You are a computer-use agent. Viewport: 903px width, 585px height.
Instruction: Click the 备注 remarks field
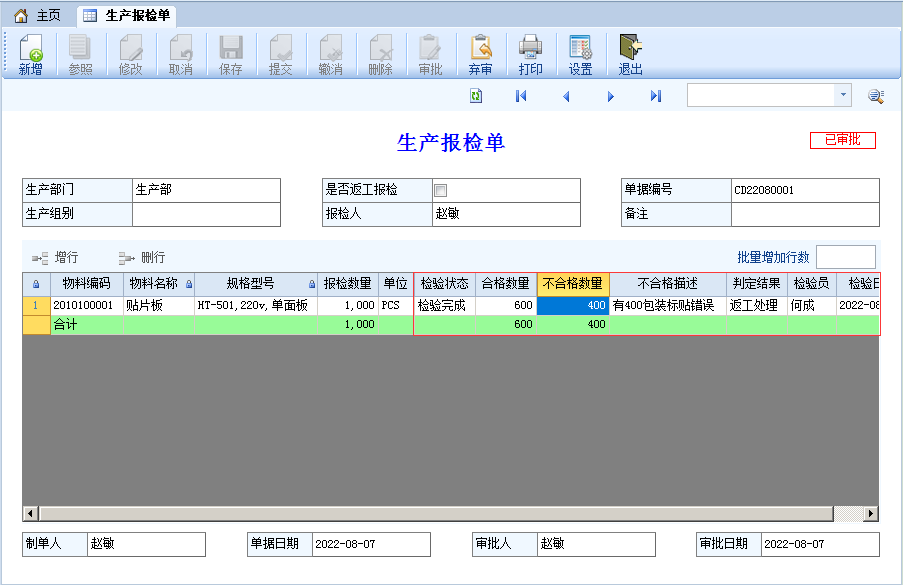(805, 214)
